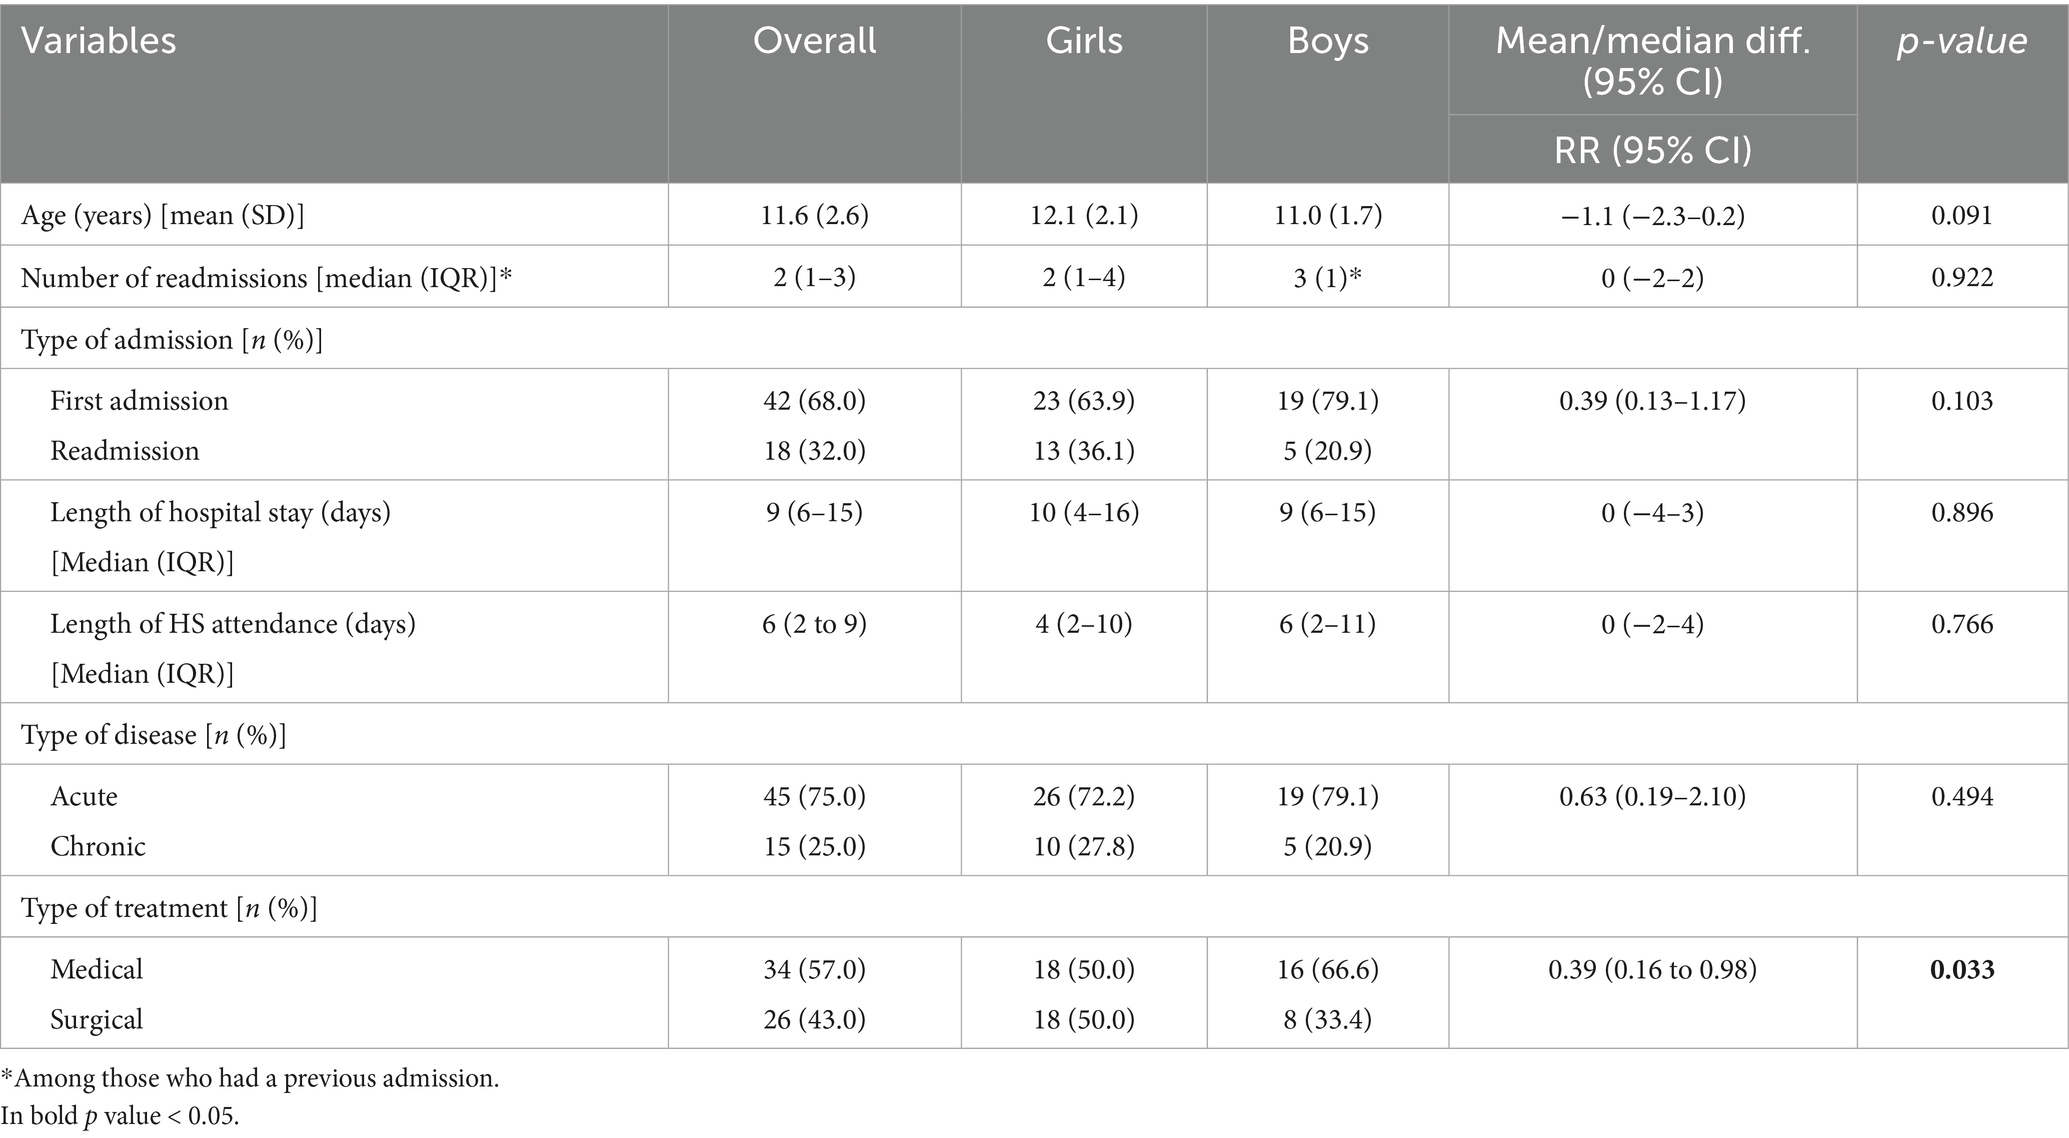
Task: Click the Girls column header
Action: click(x=1084, y=41)
